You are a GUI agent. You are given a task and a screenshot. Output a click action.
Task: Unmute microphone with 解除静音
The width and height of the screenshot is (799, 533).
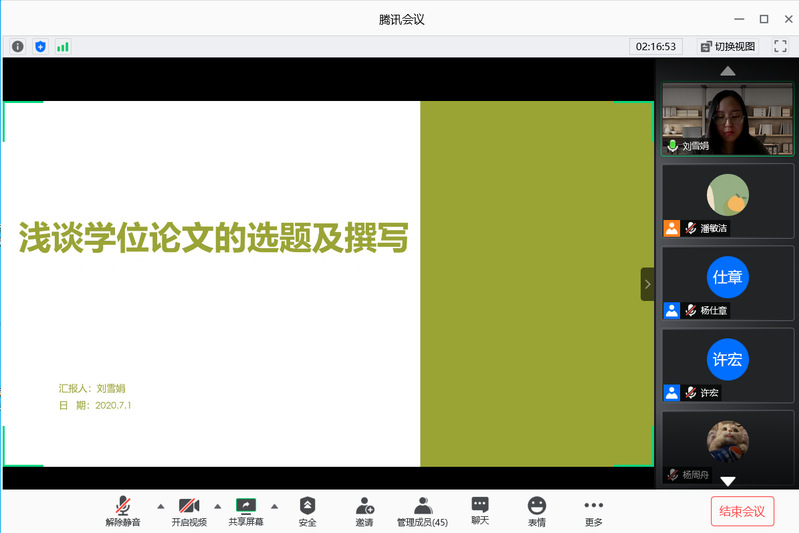coord(123,511)
